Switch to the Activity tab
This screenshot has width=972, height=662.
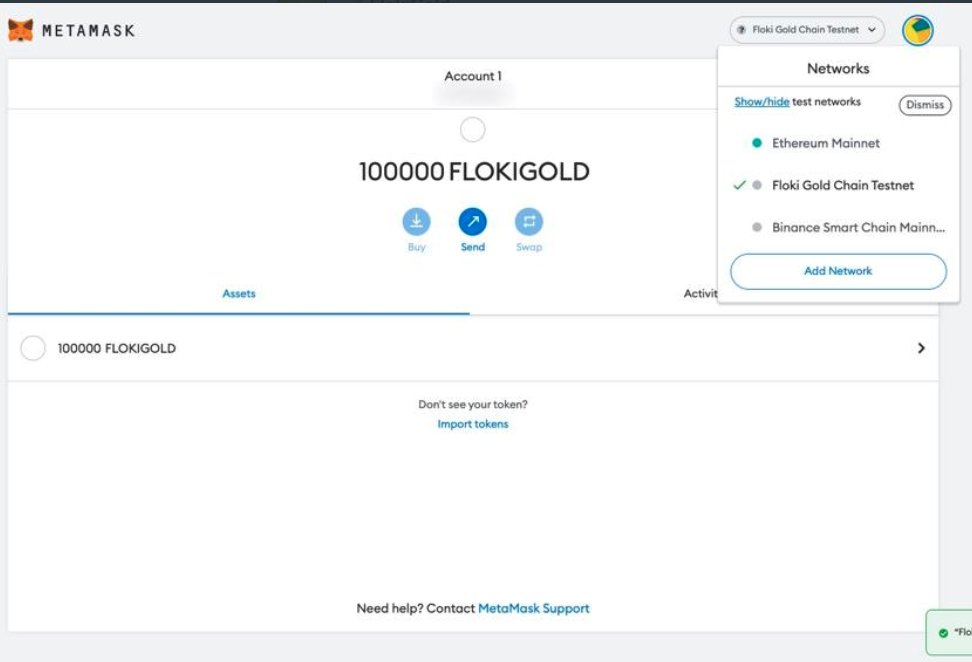click(700, 294)
